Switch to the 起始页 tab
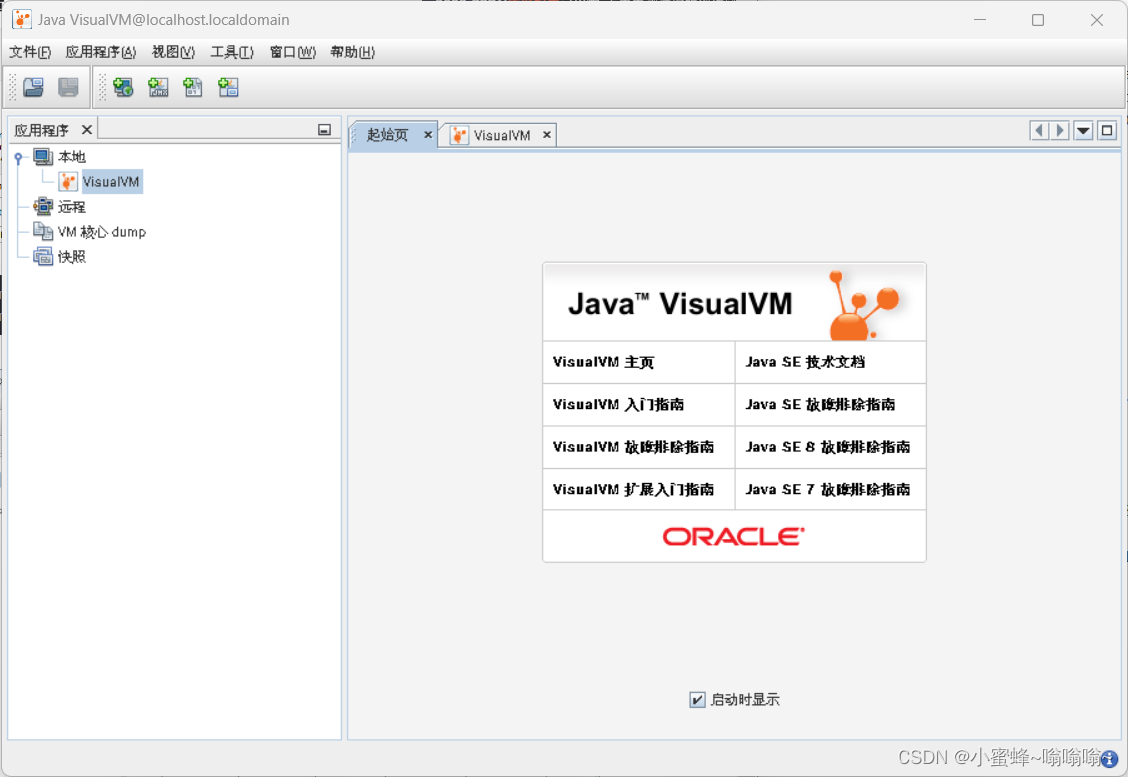 tap(387, 135)
